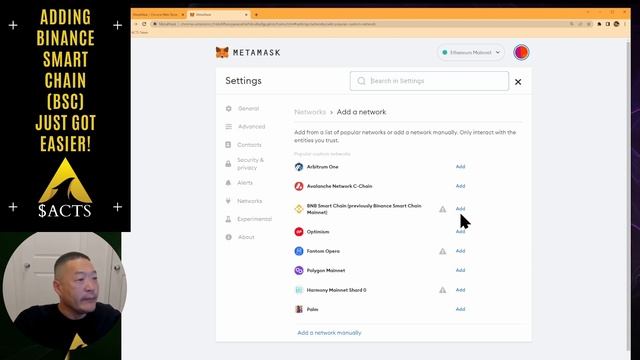The height and width of the screenshot is (360, 640).
Task: Add the Fantom Opera network
Action: (x=460, y=251)
